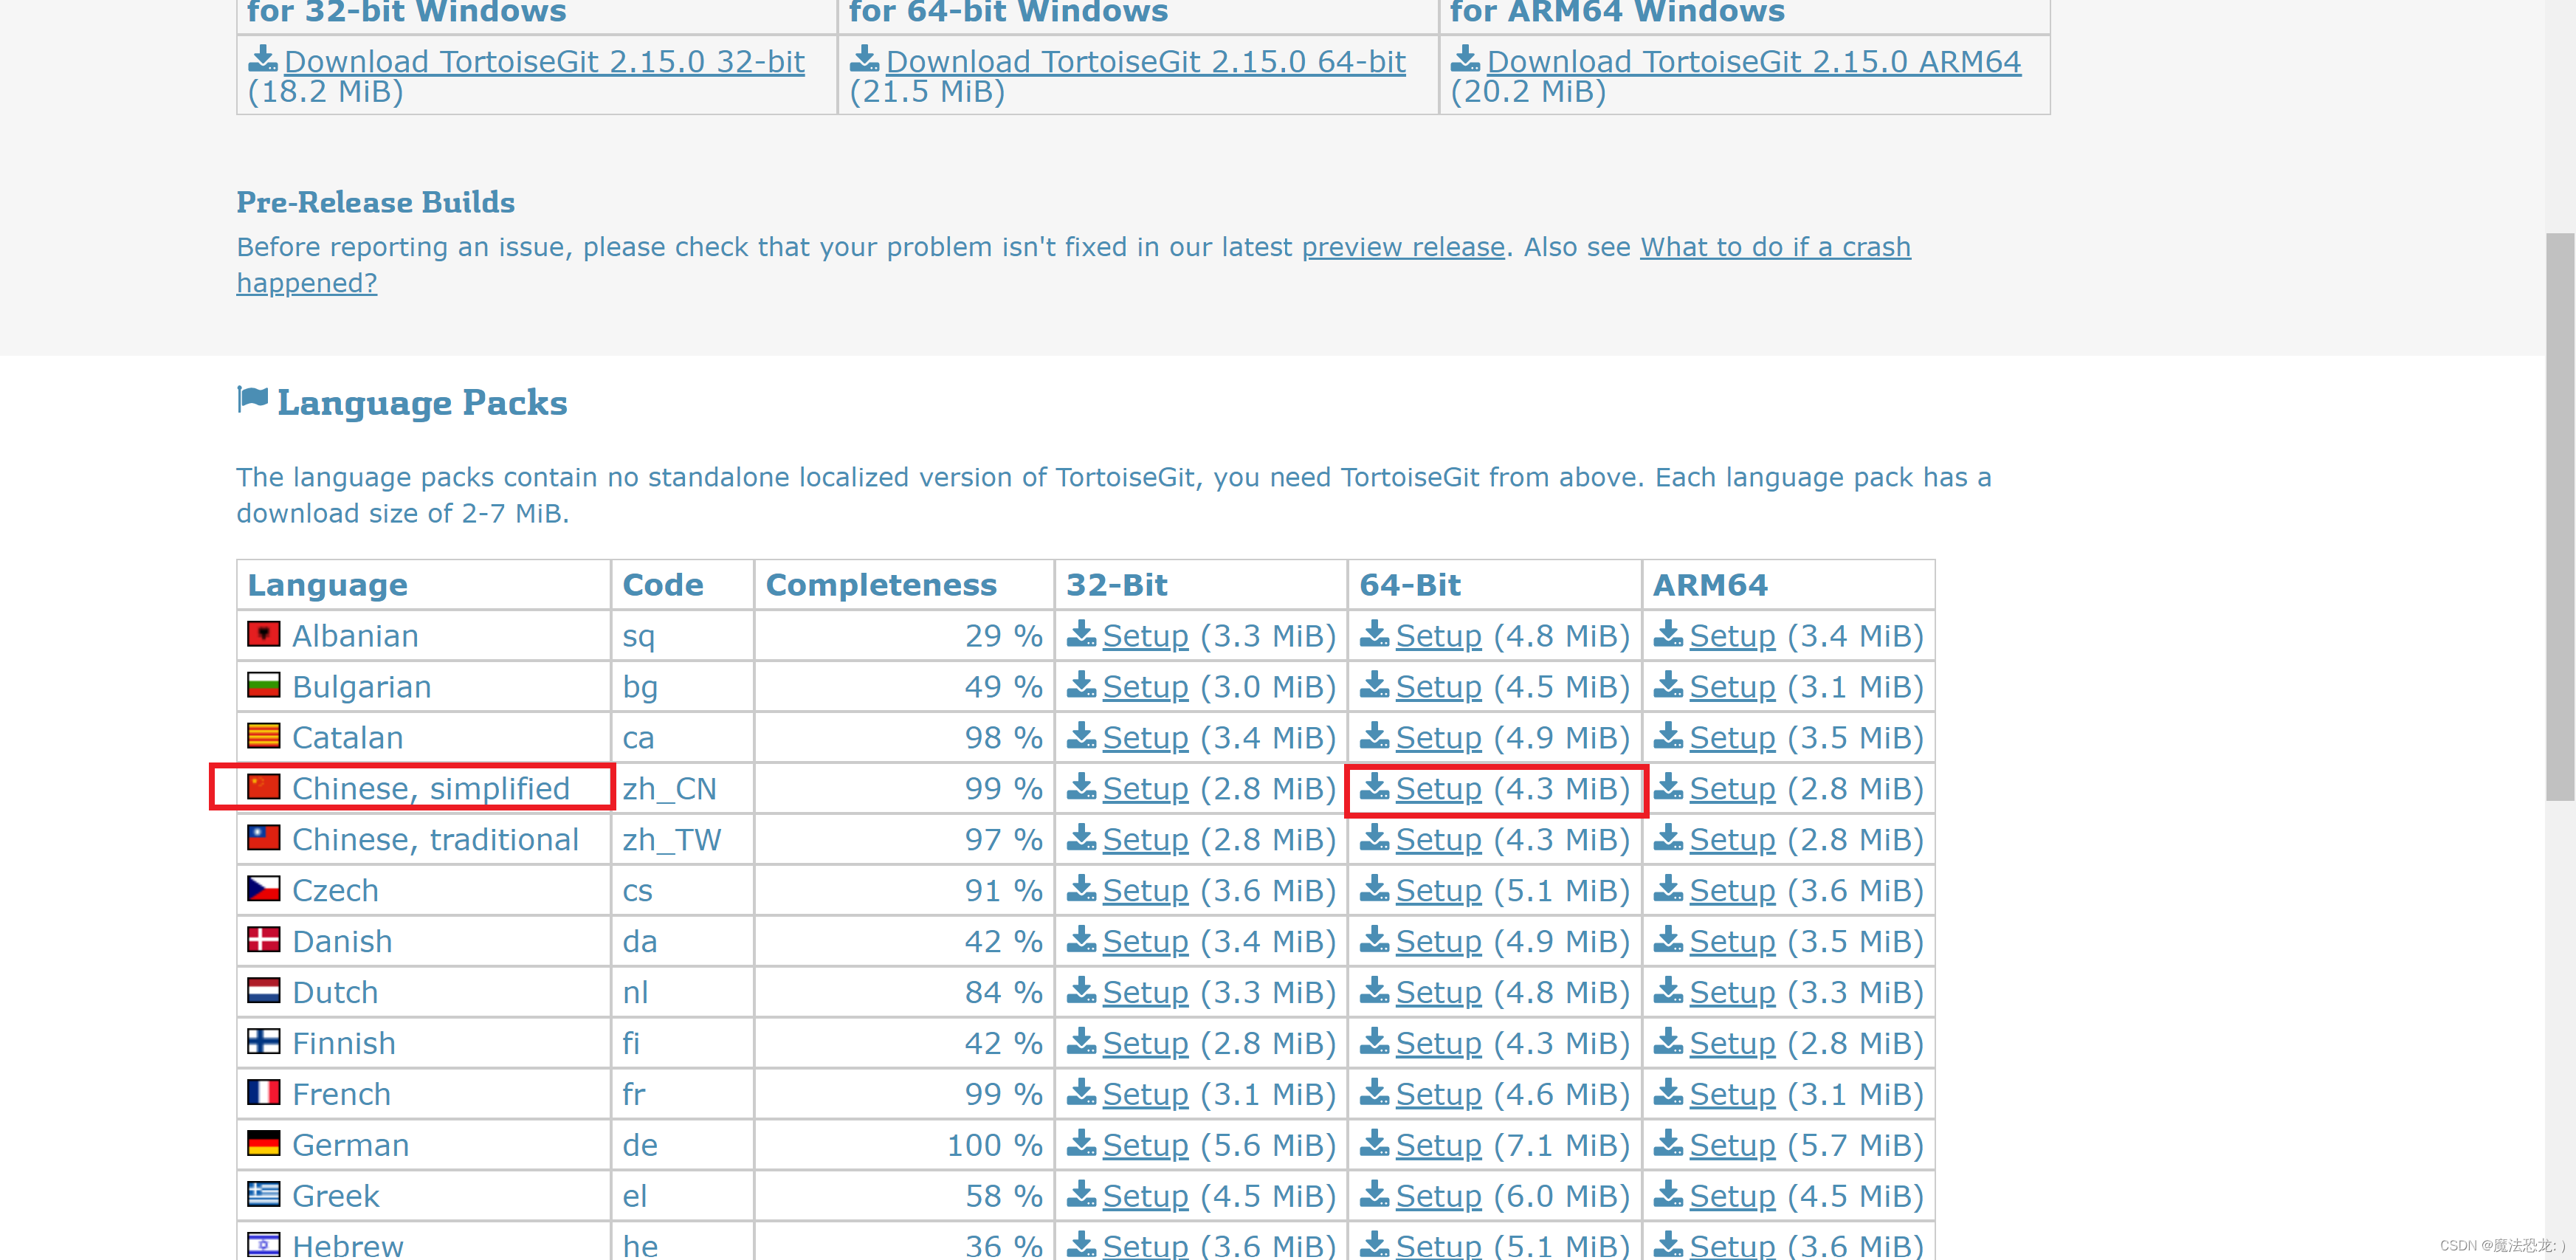
Task: Open Download TortoiseGit 2.15.0 ARM64 link
Action: click(x=1754, y=61)
